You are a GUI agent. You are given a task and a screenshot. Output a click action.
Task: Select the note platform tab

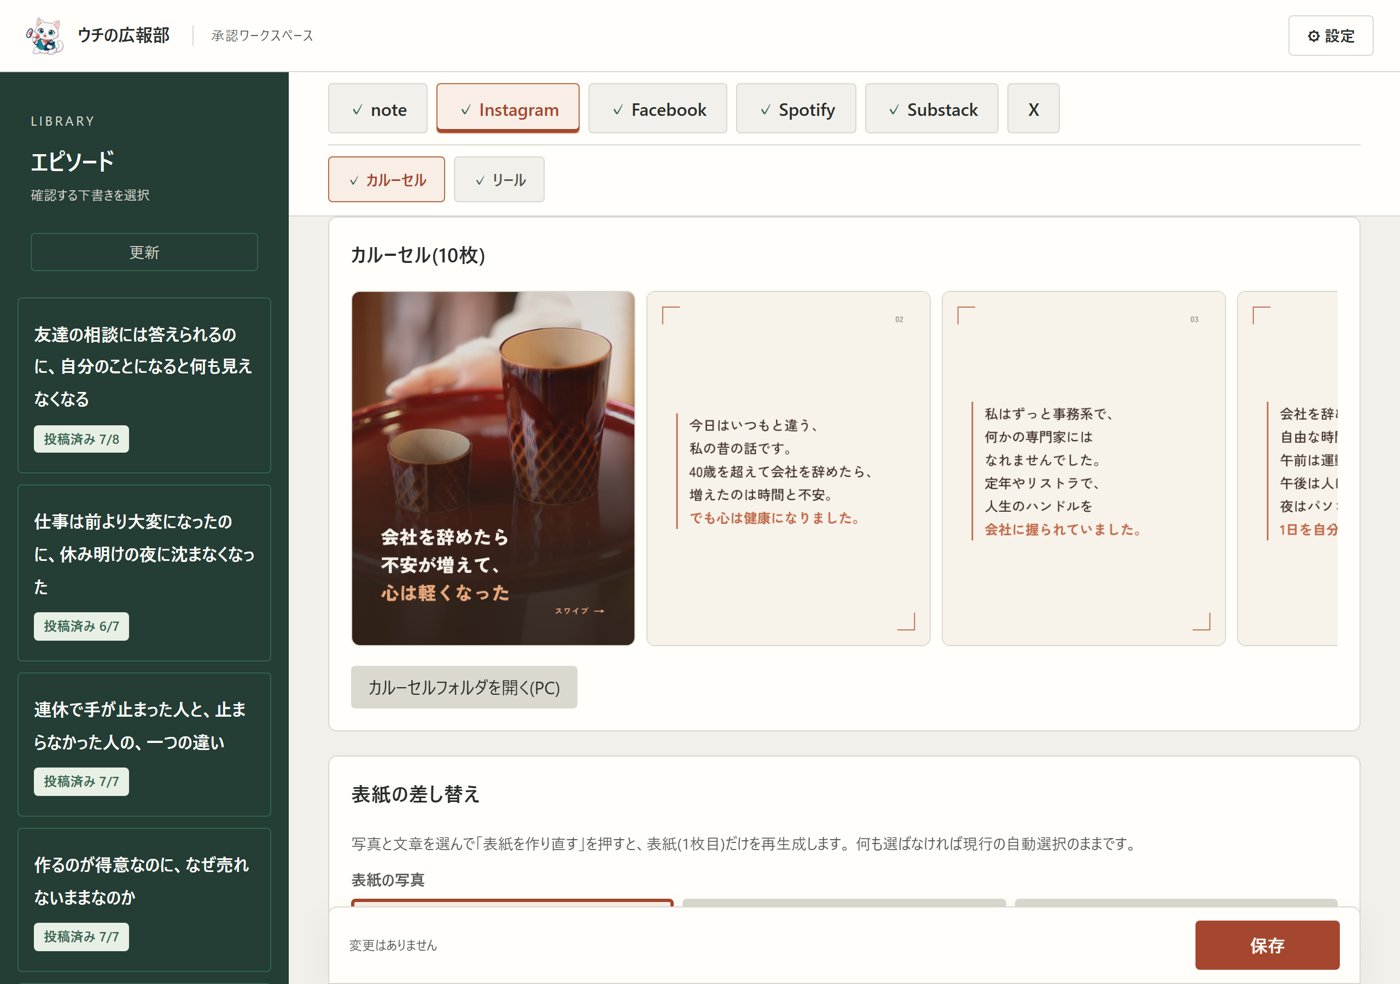[378, 109]
